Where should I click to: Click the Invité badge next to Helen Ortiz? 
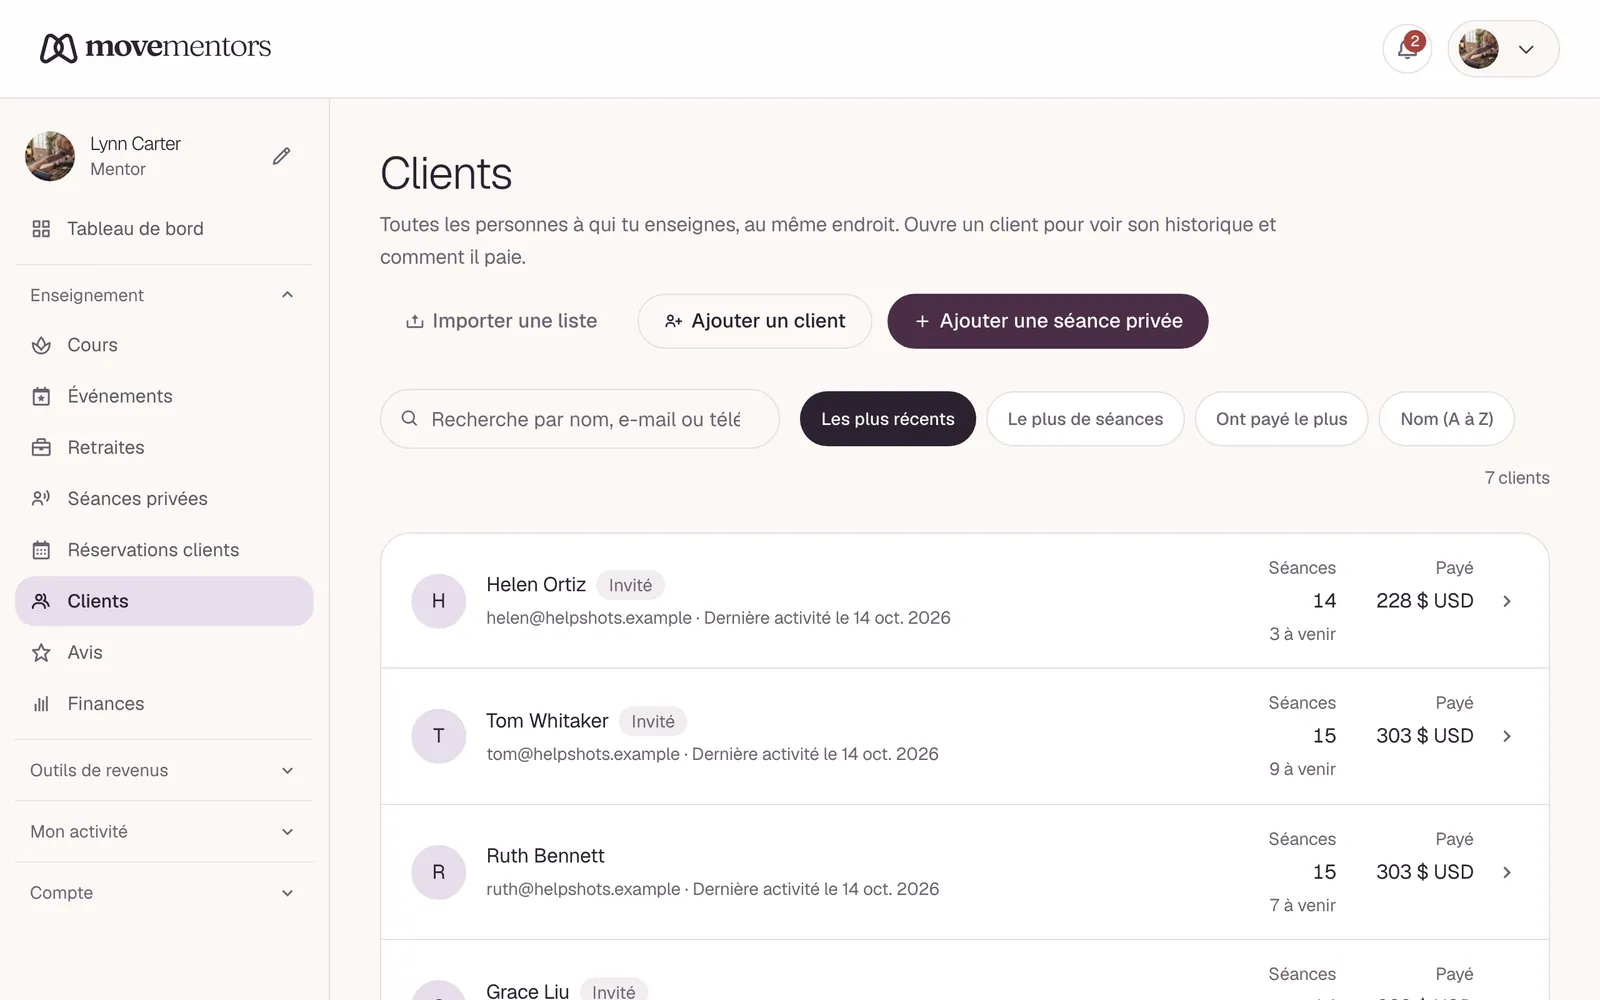(x=630, y=585)
